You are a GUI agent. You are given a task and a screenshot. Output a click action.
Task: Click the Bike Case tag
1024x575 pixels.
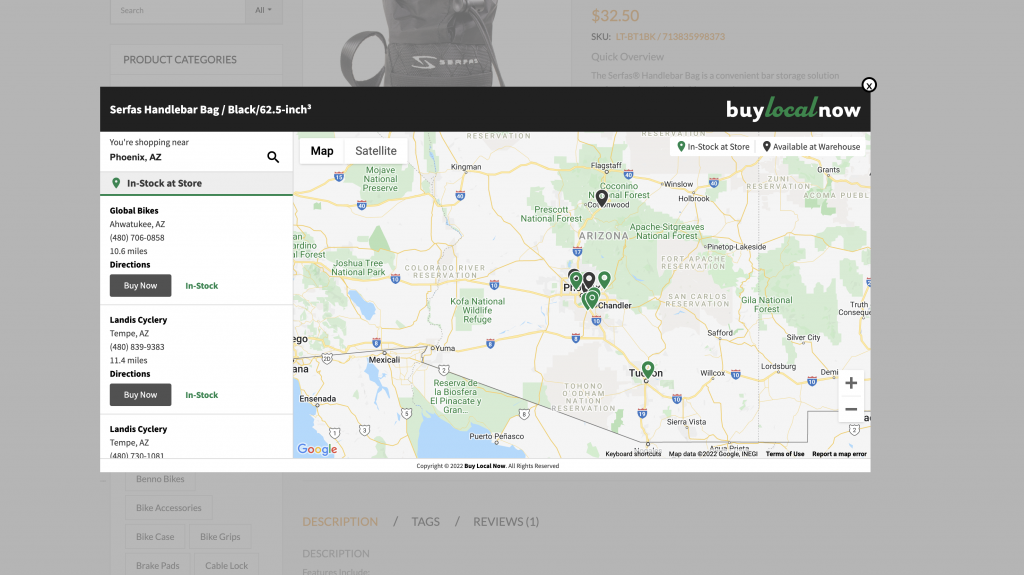click(155, 536)
